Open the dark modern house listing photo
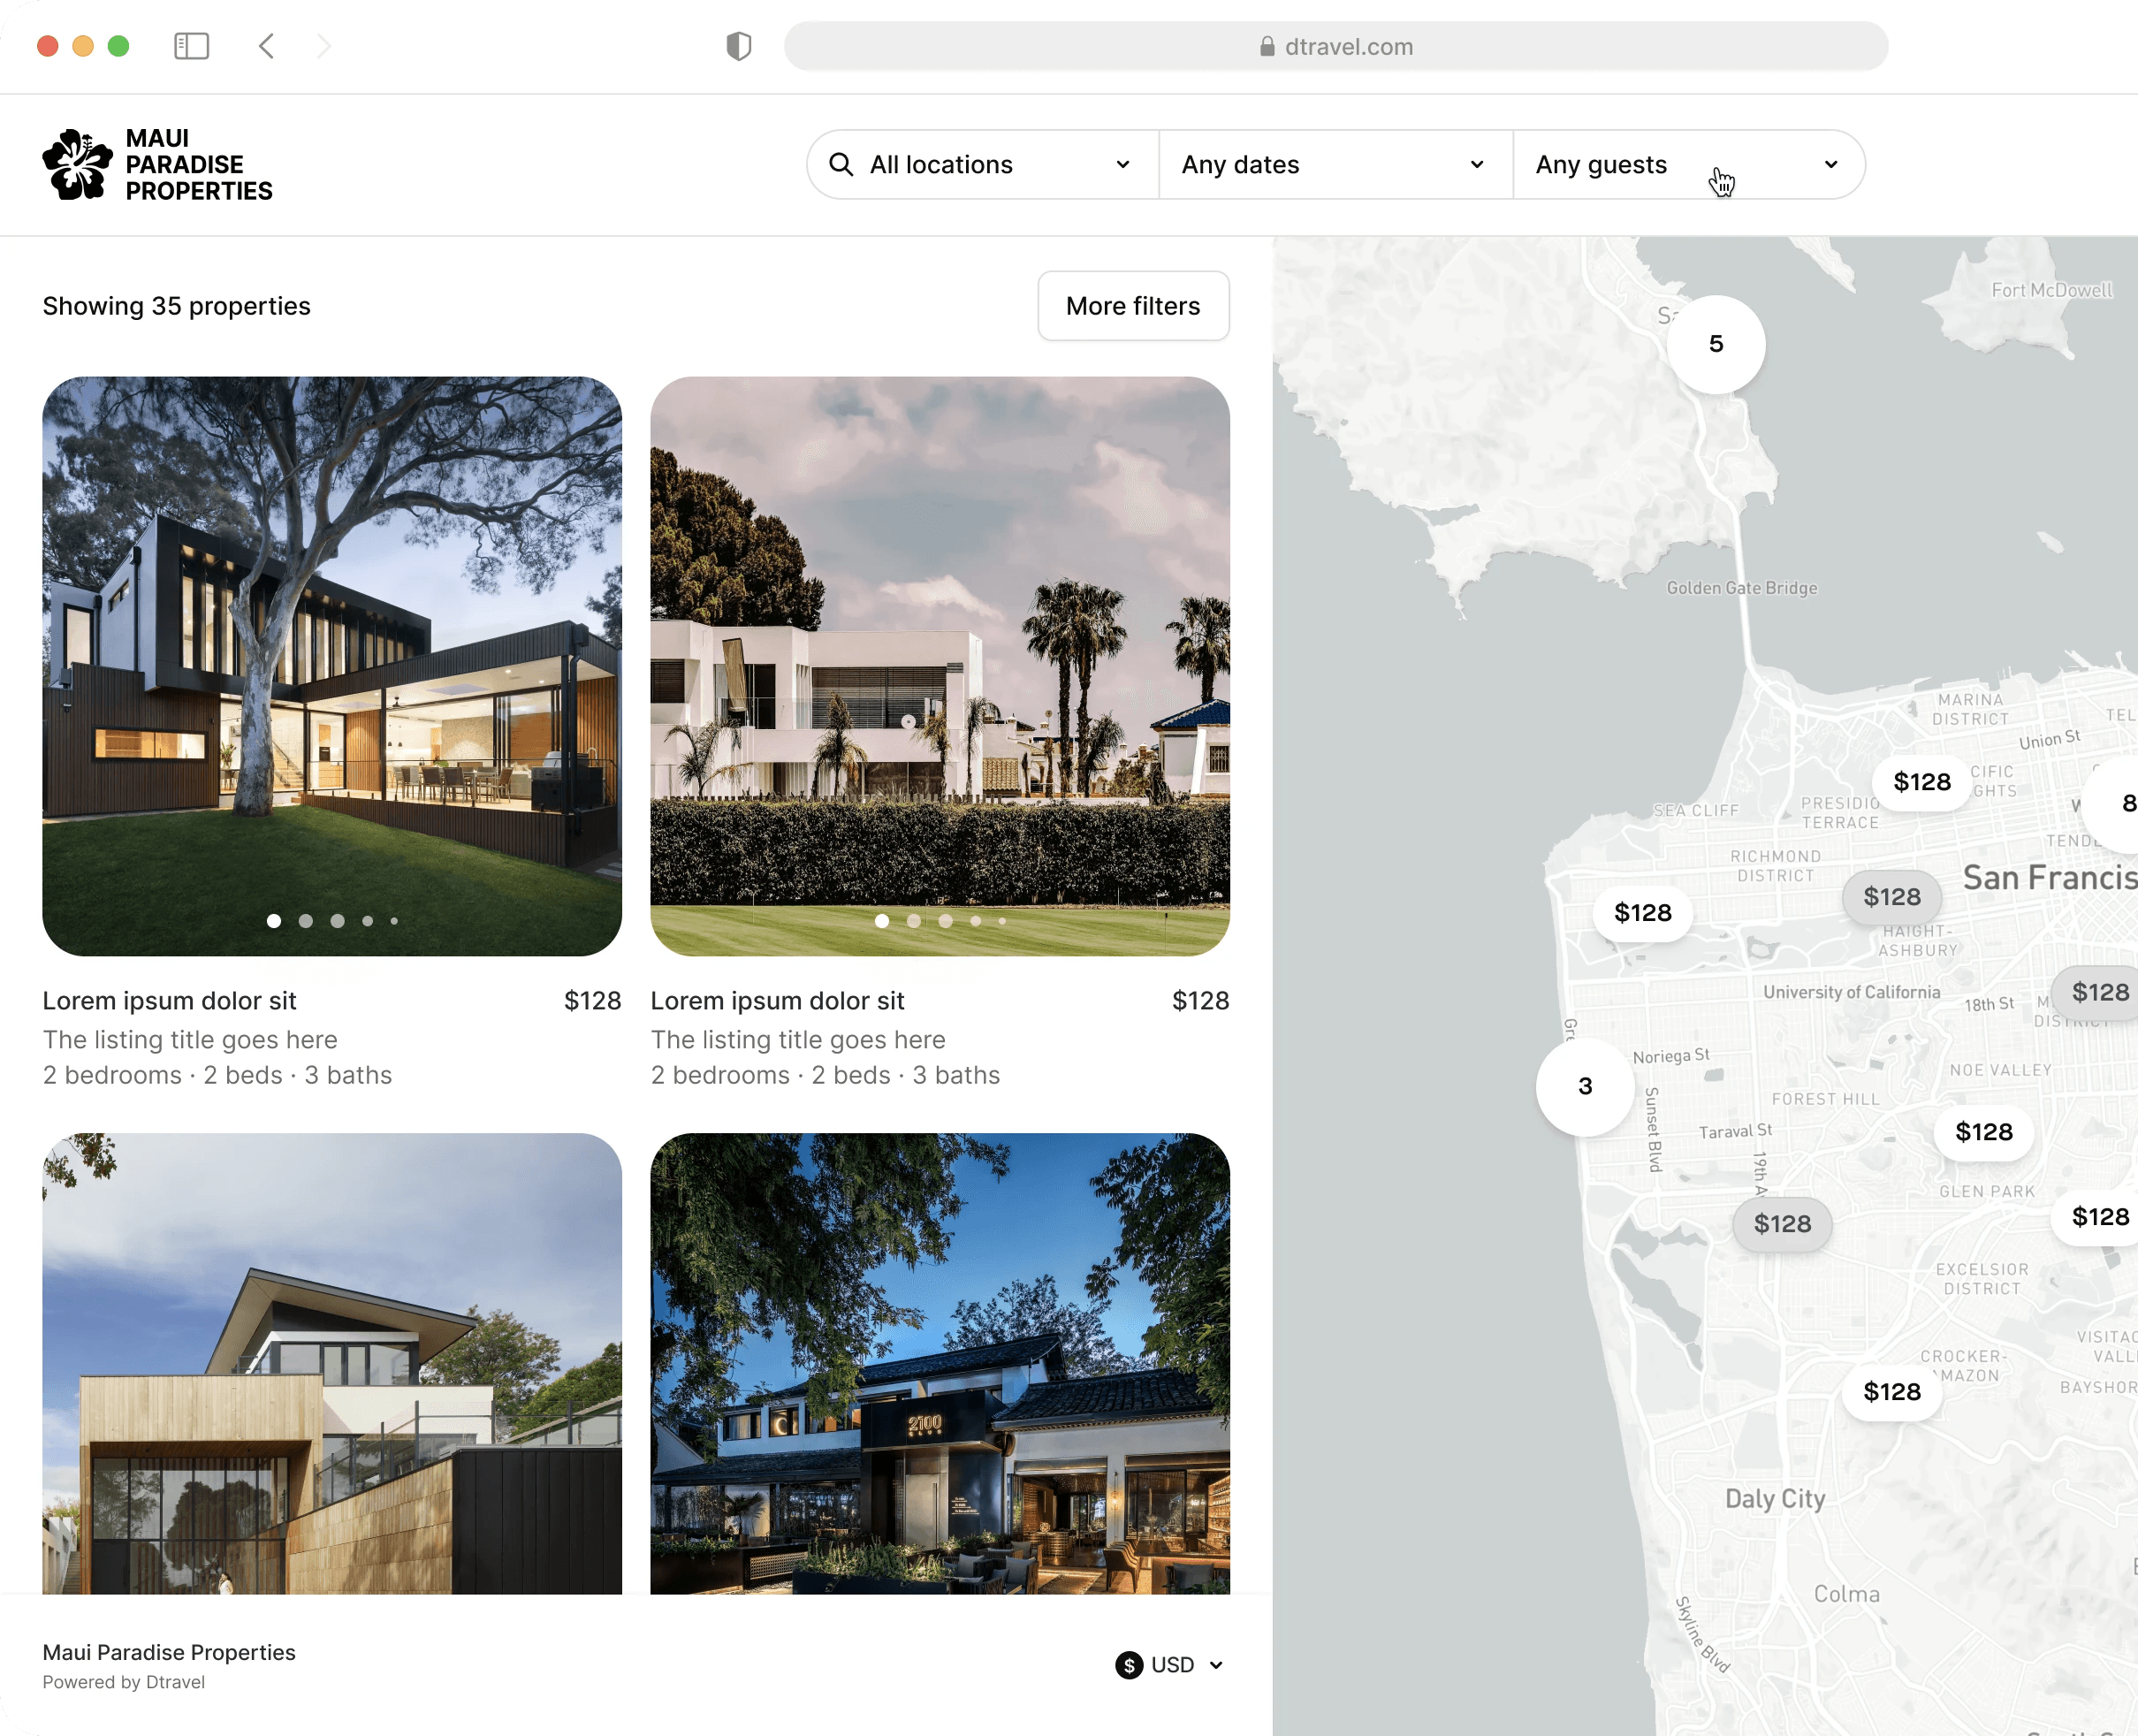Image resolution: width=2138 pixels, height=1736 pixels. (x=332, y=666)
